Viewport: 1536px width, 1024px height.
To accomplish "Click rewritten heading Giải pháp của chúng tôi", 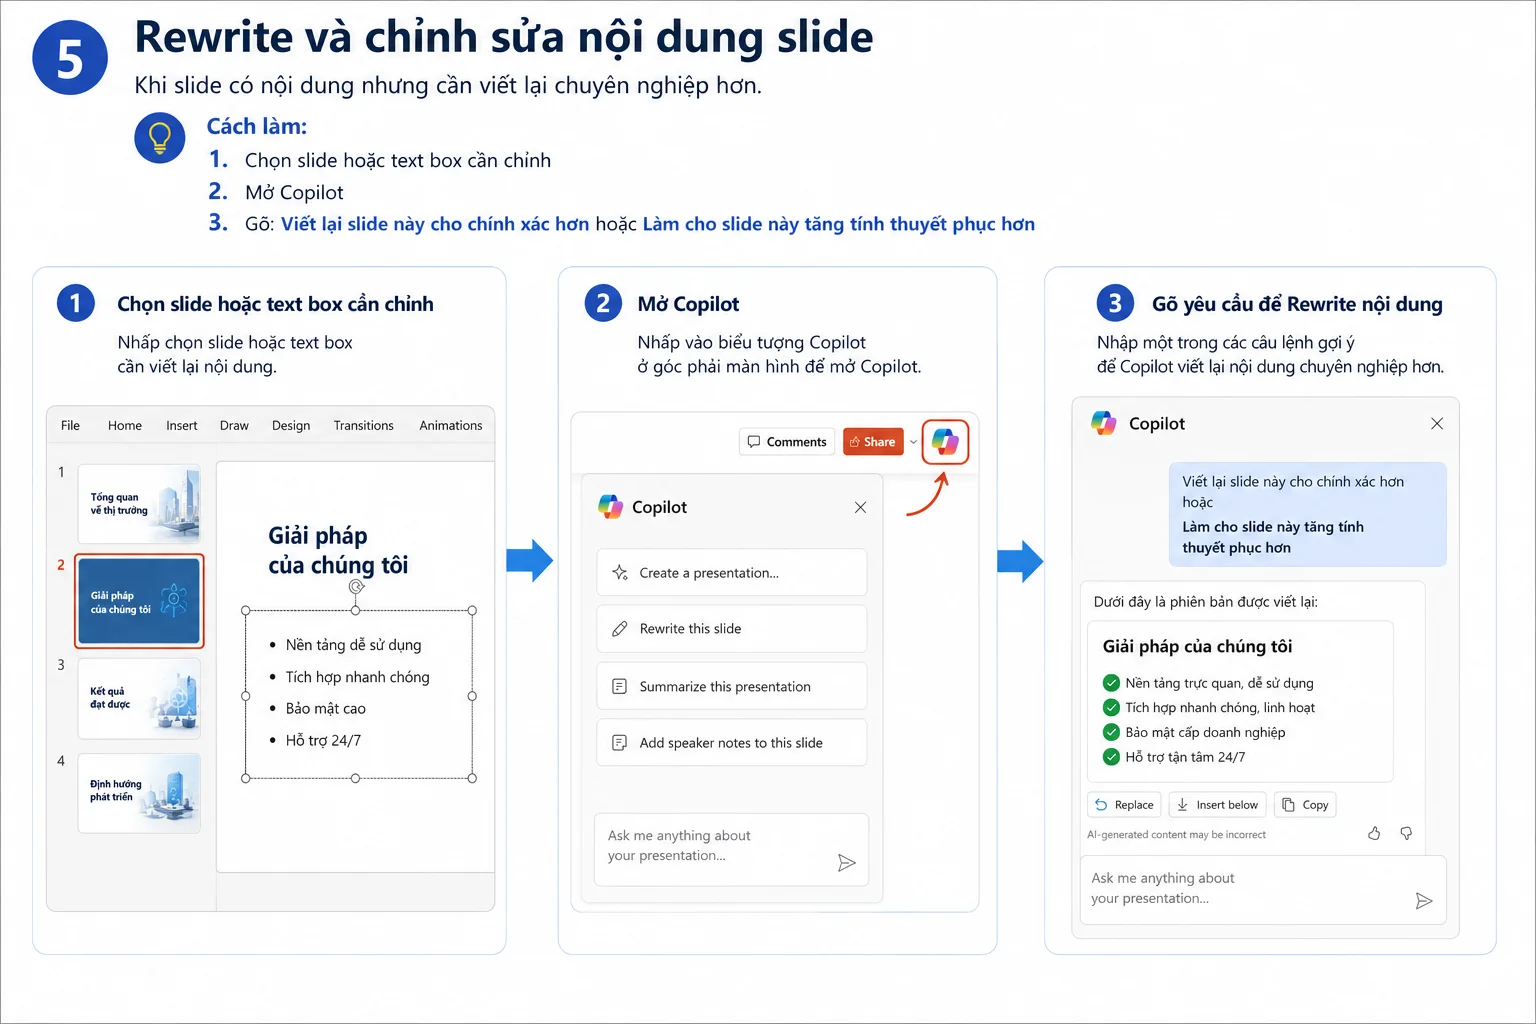I will tap(1198, 646).
